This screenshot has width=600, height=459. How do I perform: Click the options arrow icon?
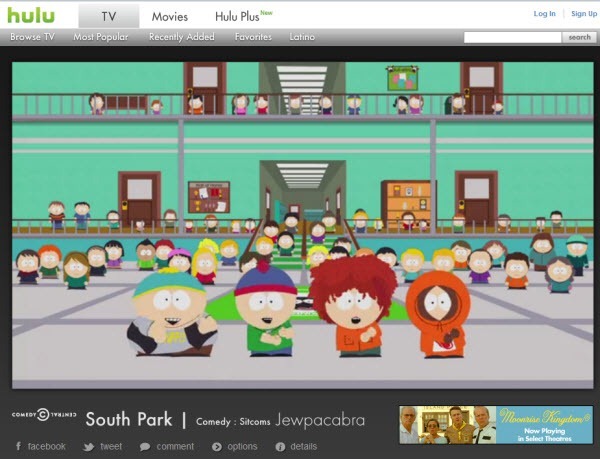217,447
